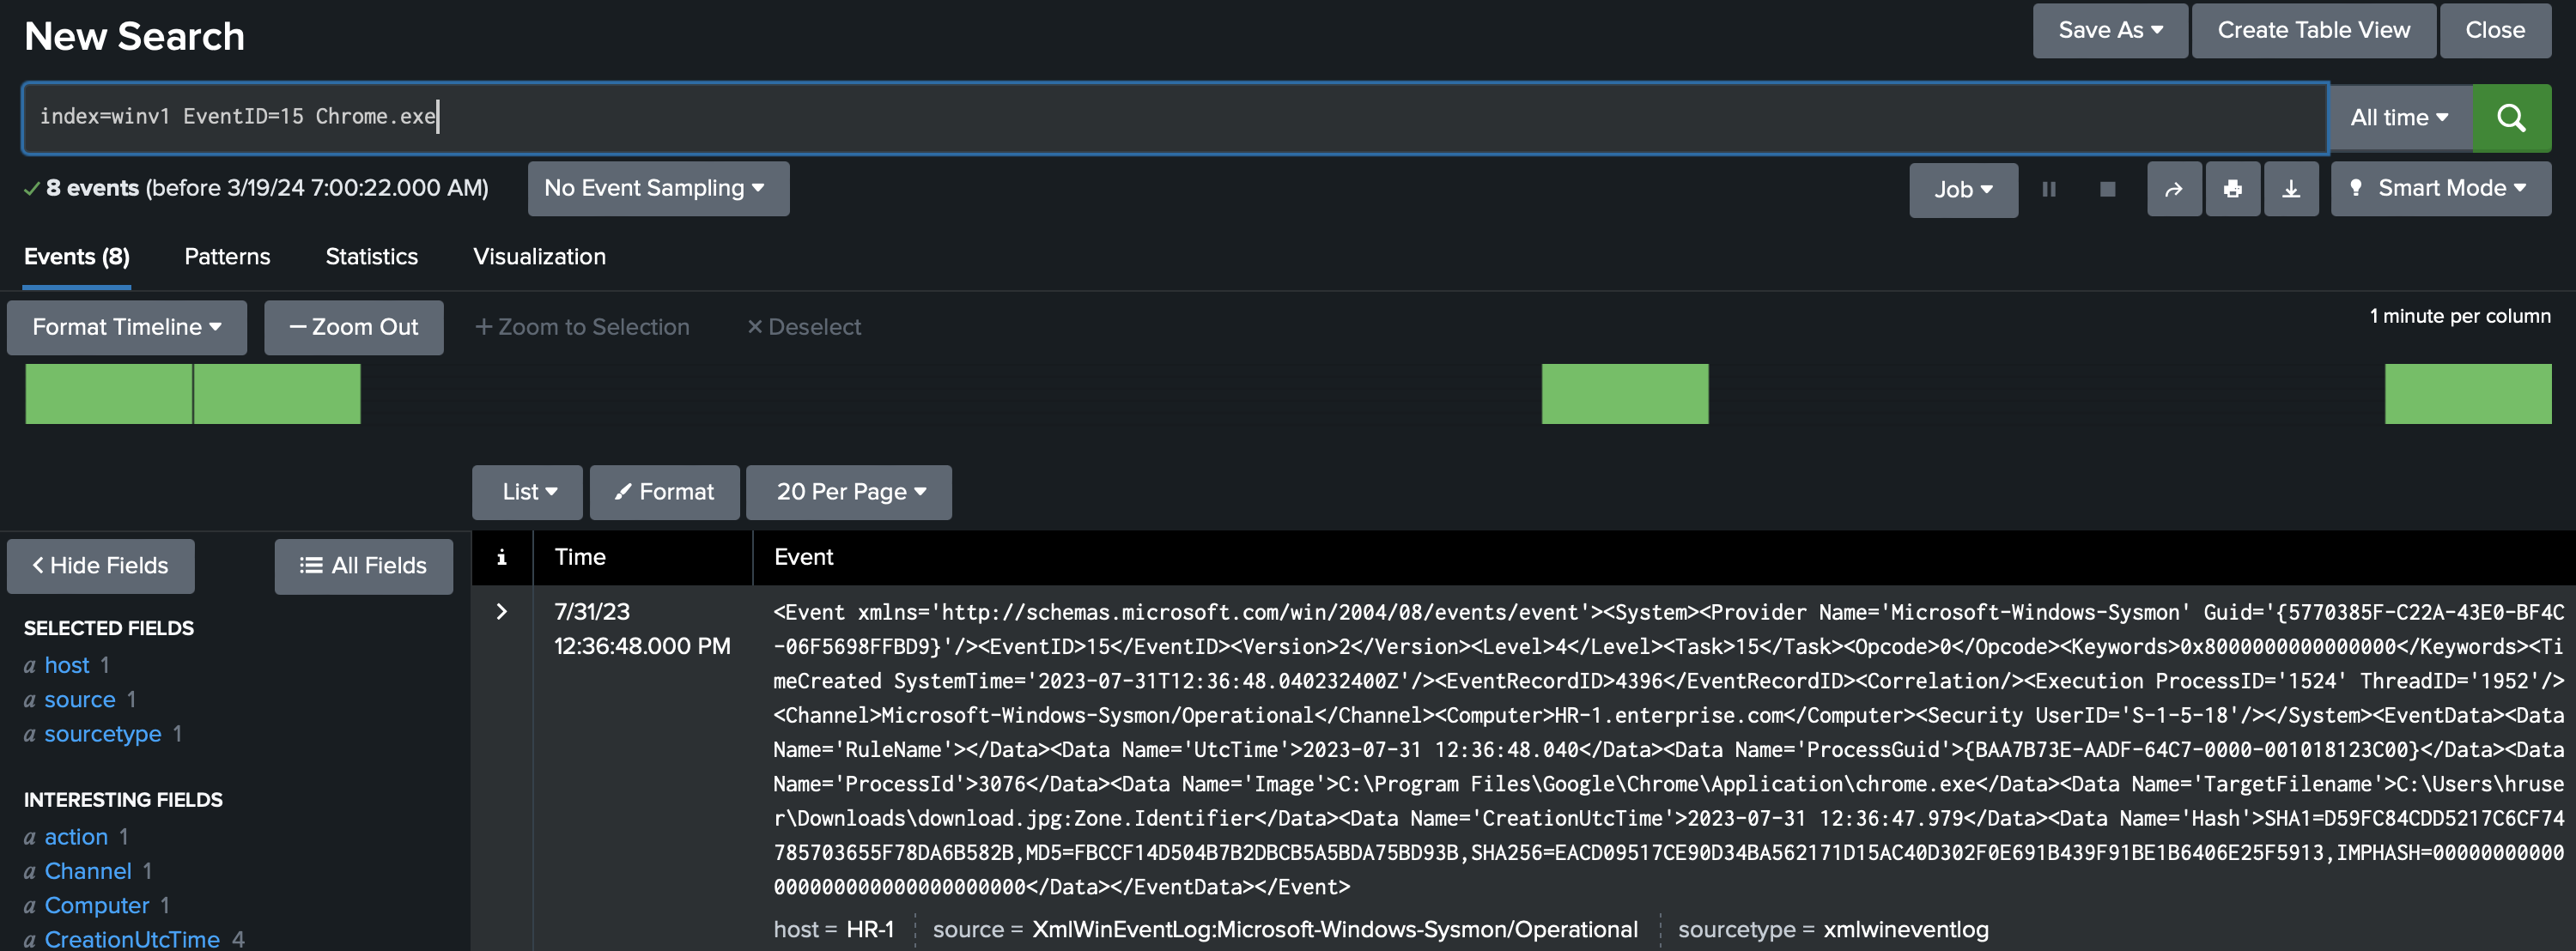2576x951 pixels.
Task: Click the green search magnifier button
Action: click(x=2511, y=118)
